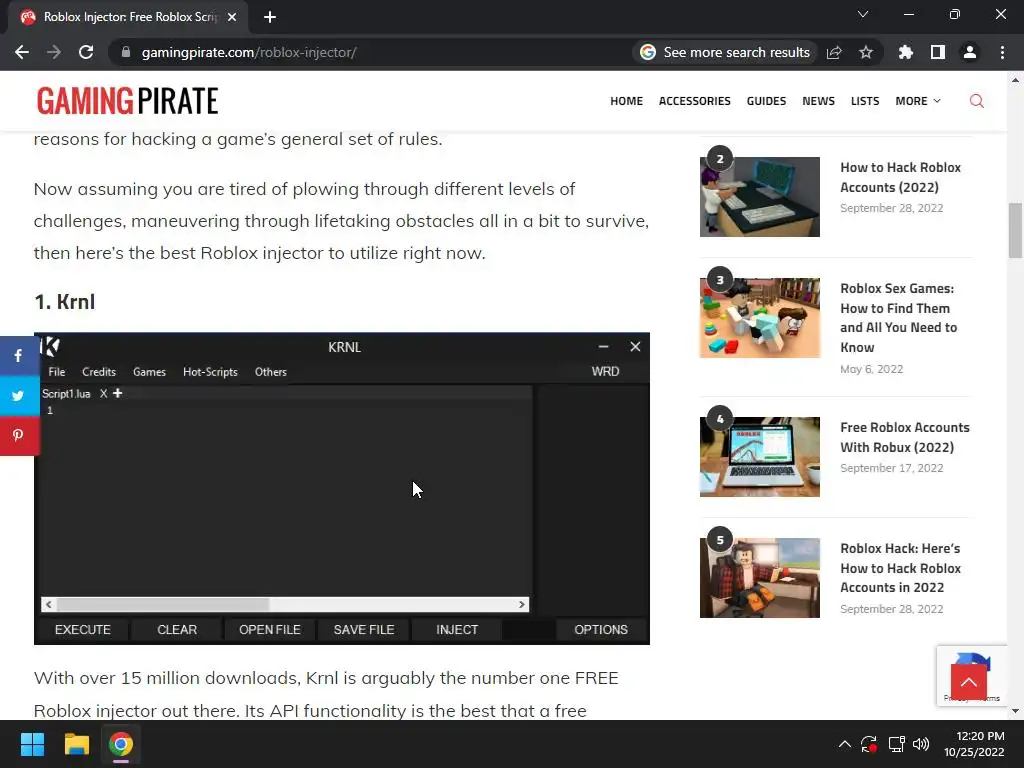This screenshot has height=768, width=1024.
Task: Open How to Hack Roblox Accounts article
Action: 900,177
